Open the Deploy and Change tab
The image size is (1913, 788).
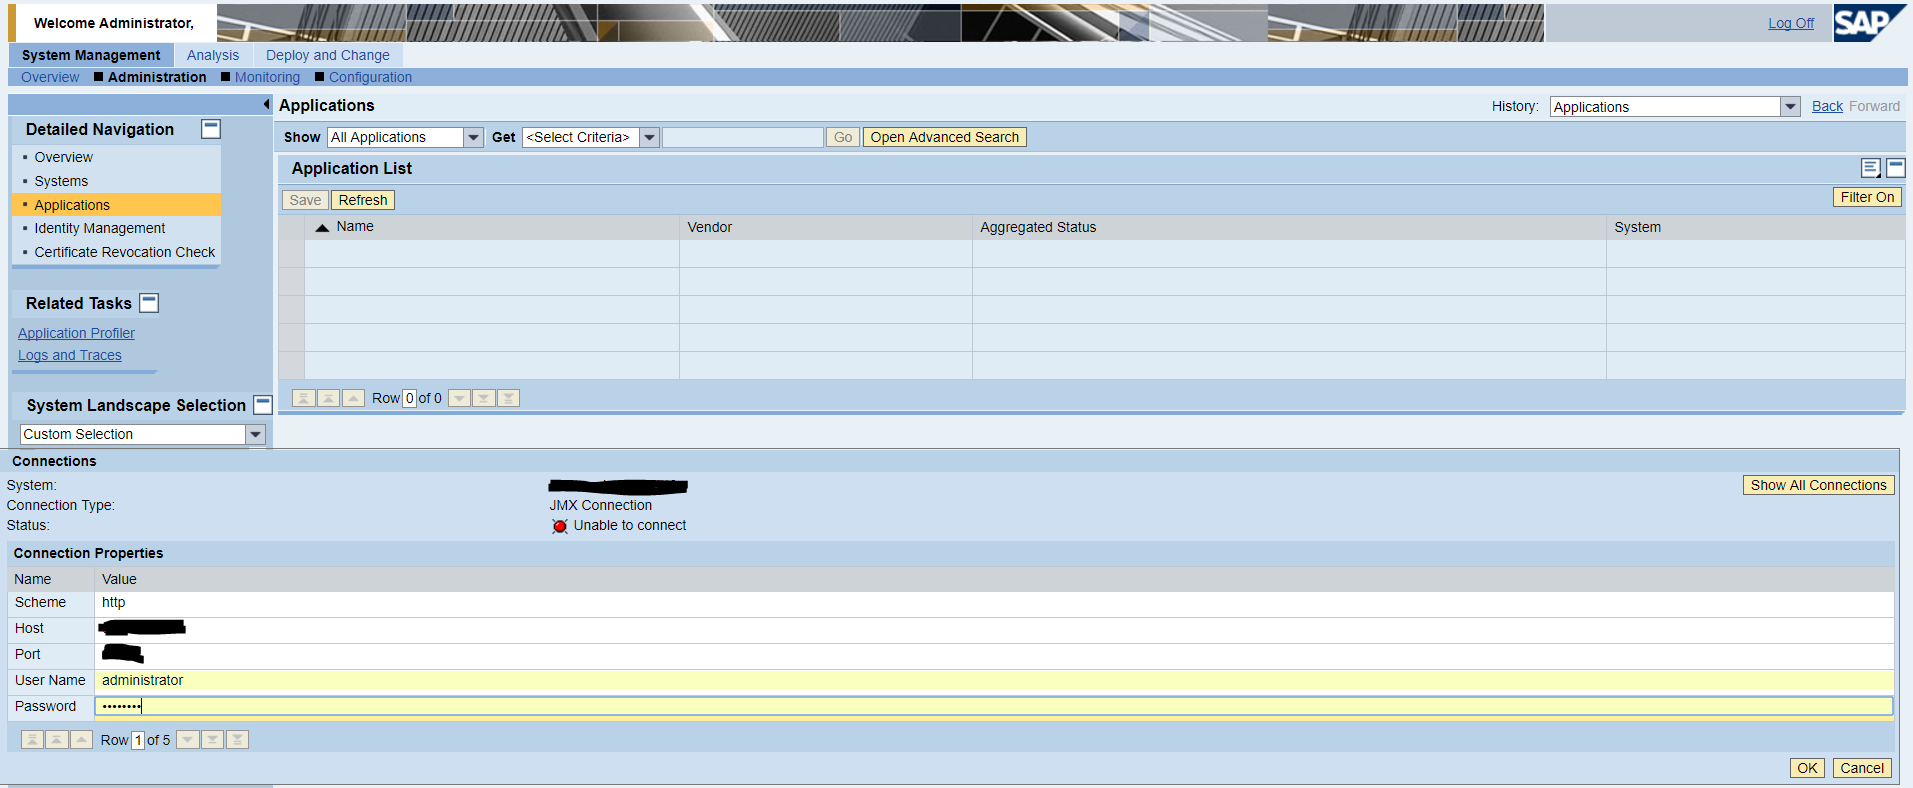coord(328,55)
